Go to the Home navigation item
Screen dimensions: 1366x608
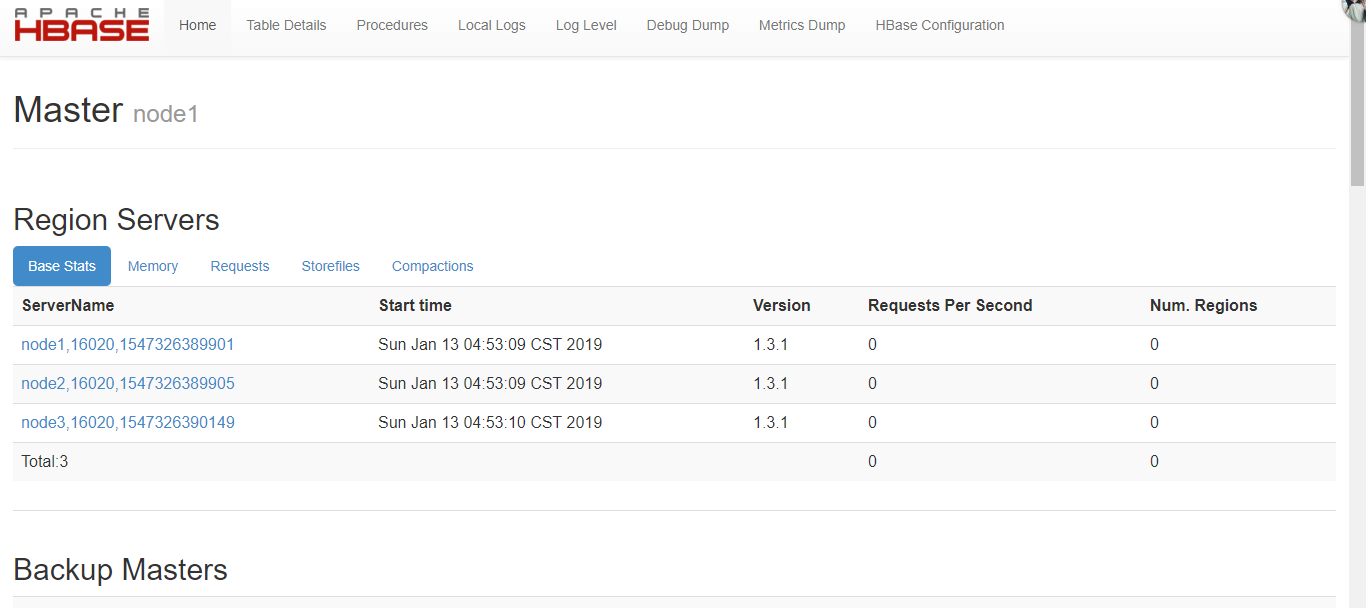tap(197, 24)
